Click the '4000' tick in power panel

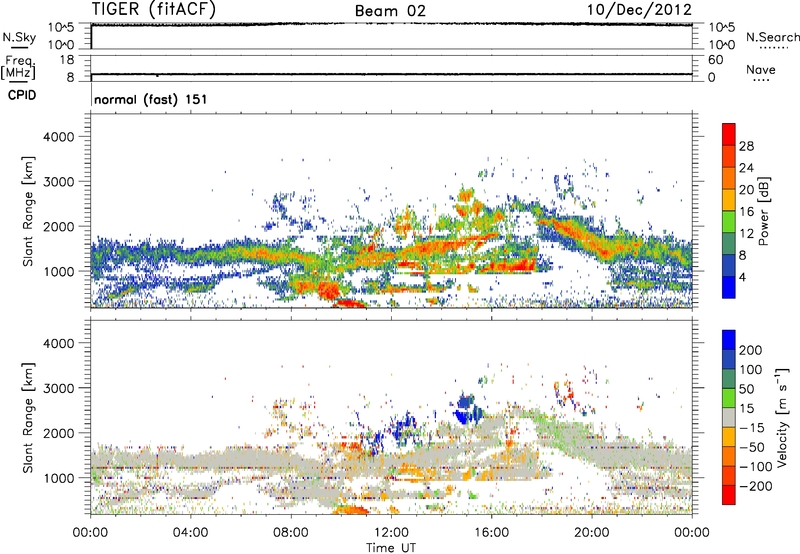(58, 137)
